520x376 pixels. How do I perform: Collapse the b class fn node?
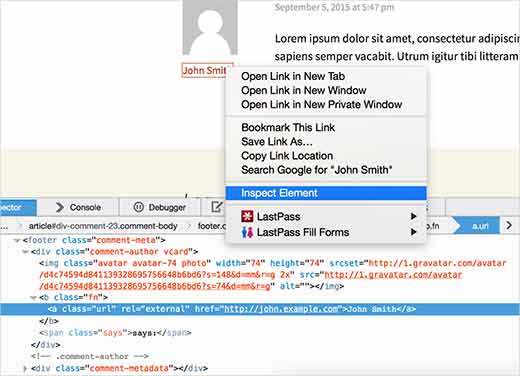[x=33, y=298]
